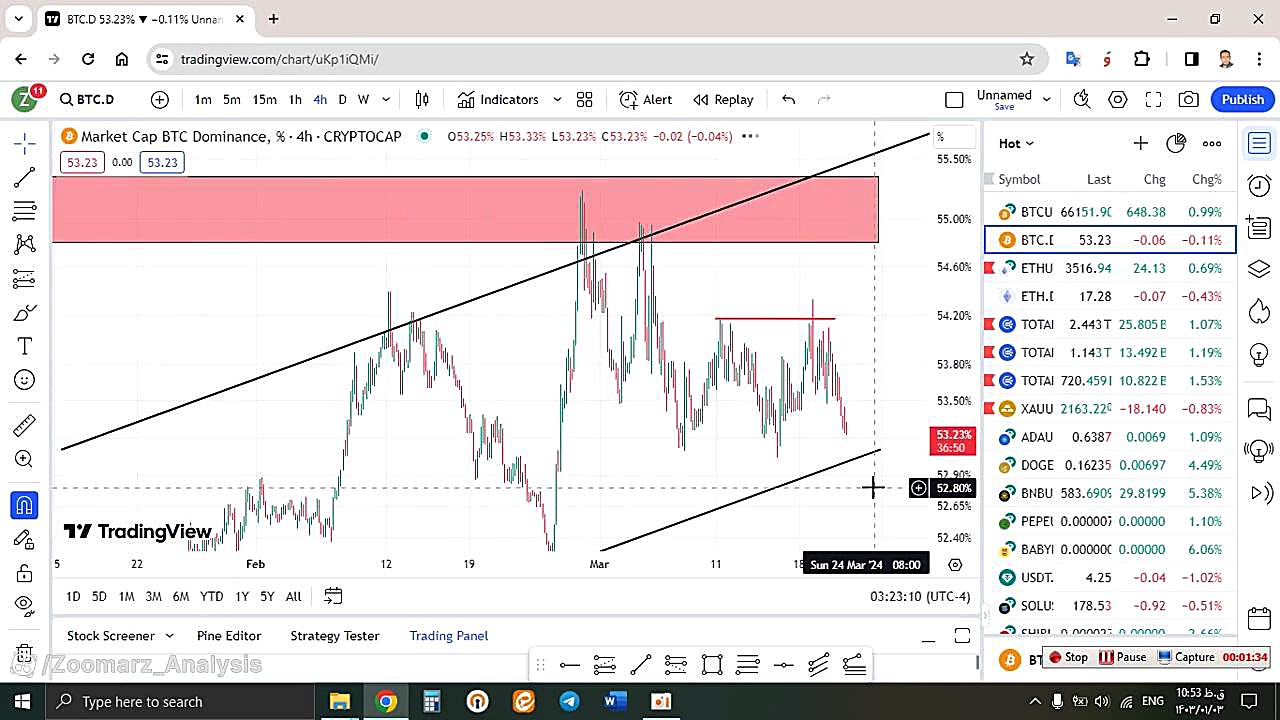The height and width of the screenshot is (720, 1280).
Task: Open the forecasting and measurement tools
Action: pos(25,278)
